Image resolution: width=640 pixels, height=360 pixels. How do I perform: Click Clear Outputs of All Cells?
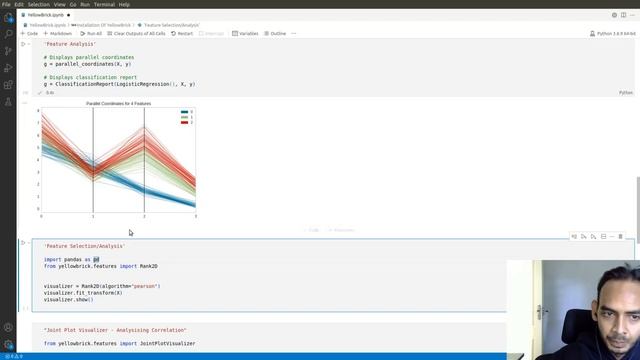click(136, 33)
